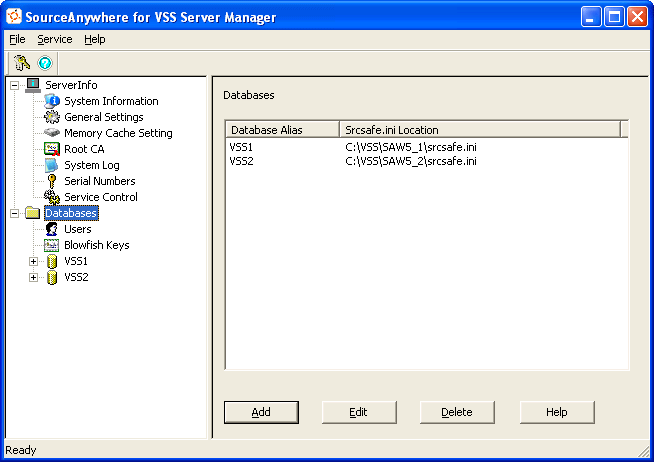Click the Blowfish Keys icon
The height and width of the screenshot is (462, 654).
click(52, 245)
